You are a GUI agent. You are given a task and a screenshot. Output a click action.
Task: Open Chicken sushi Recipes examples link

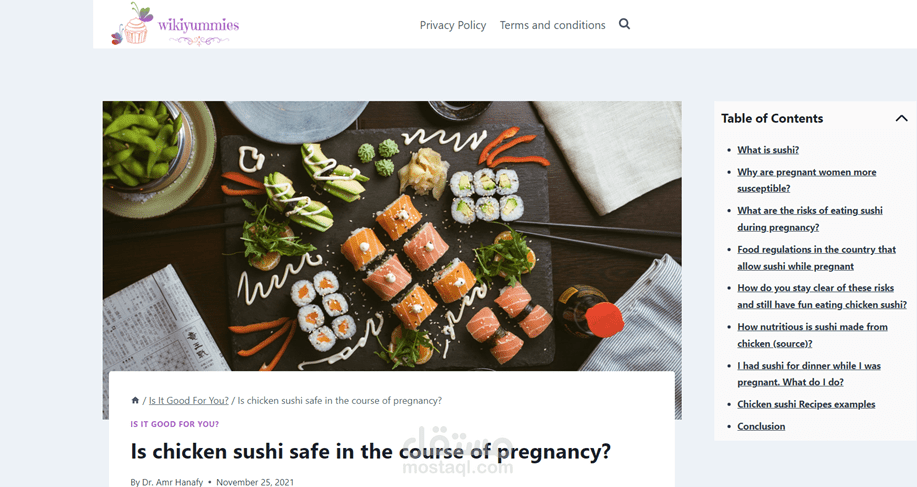pyautogui.click(x=806, y=404)
